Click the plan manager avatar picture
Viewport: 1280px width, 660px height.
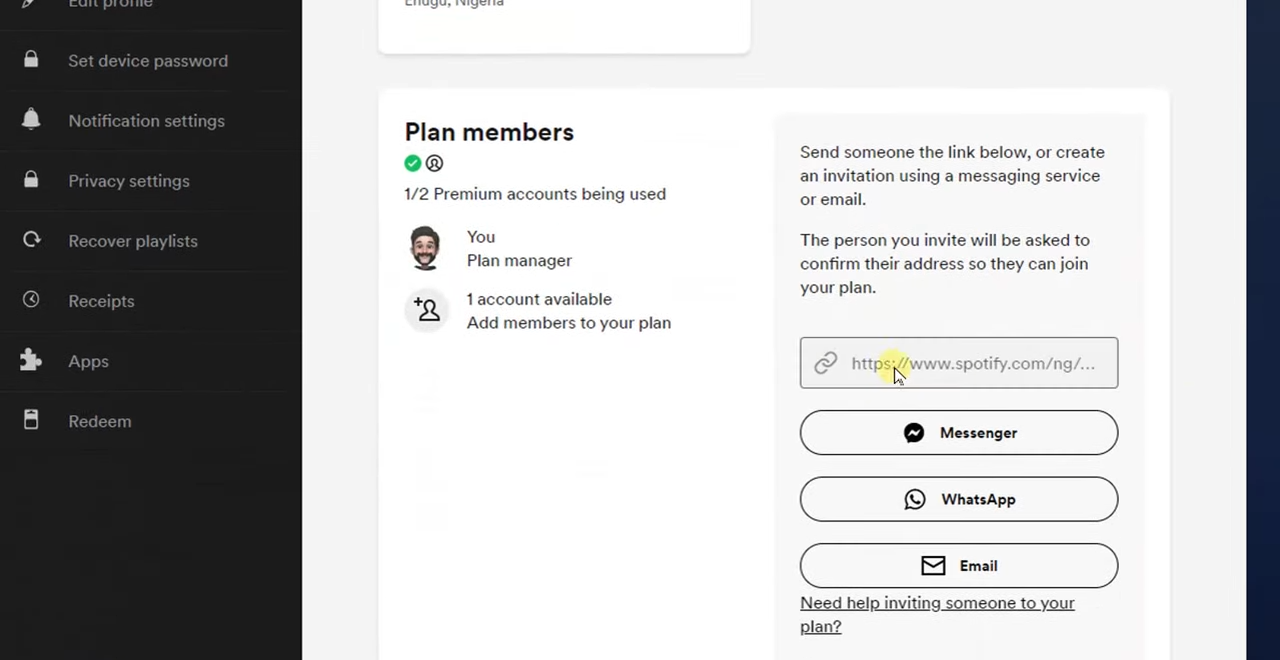coord(425,248)
